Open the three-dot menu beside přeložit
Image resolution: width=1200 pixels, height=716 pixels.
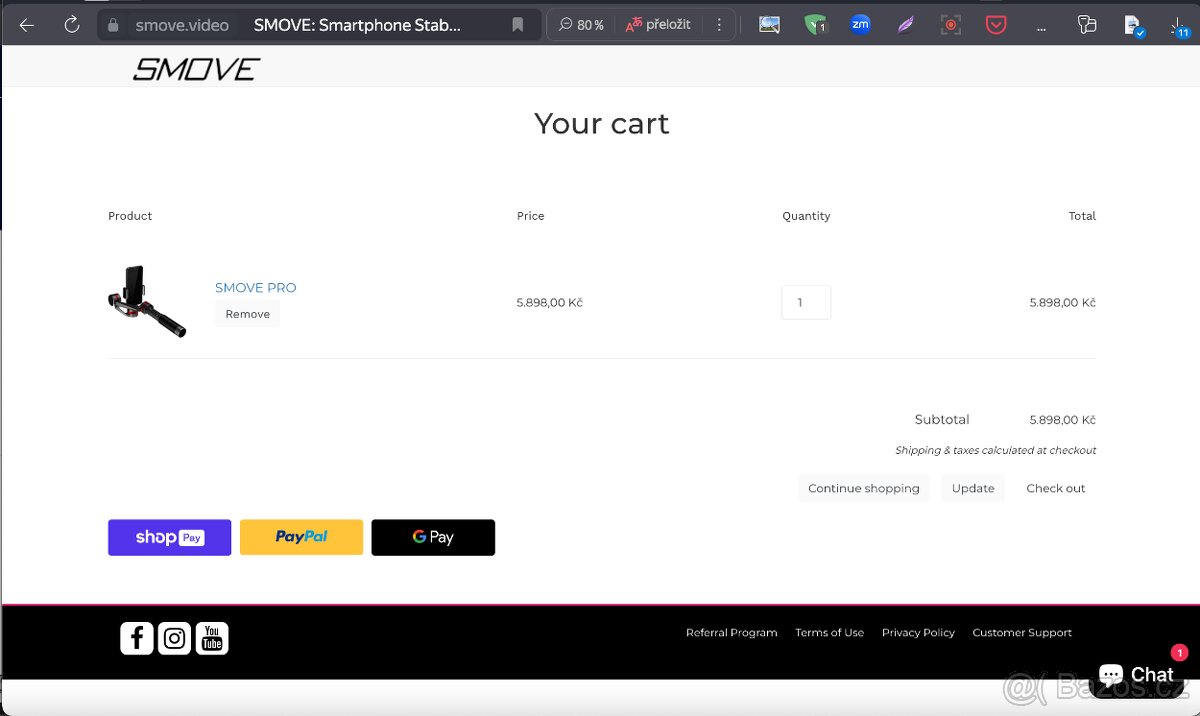[x=719, y=25]
